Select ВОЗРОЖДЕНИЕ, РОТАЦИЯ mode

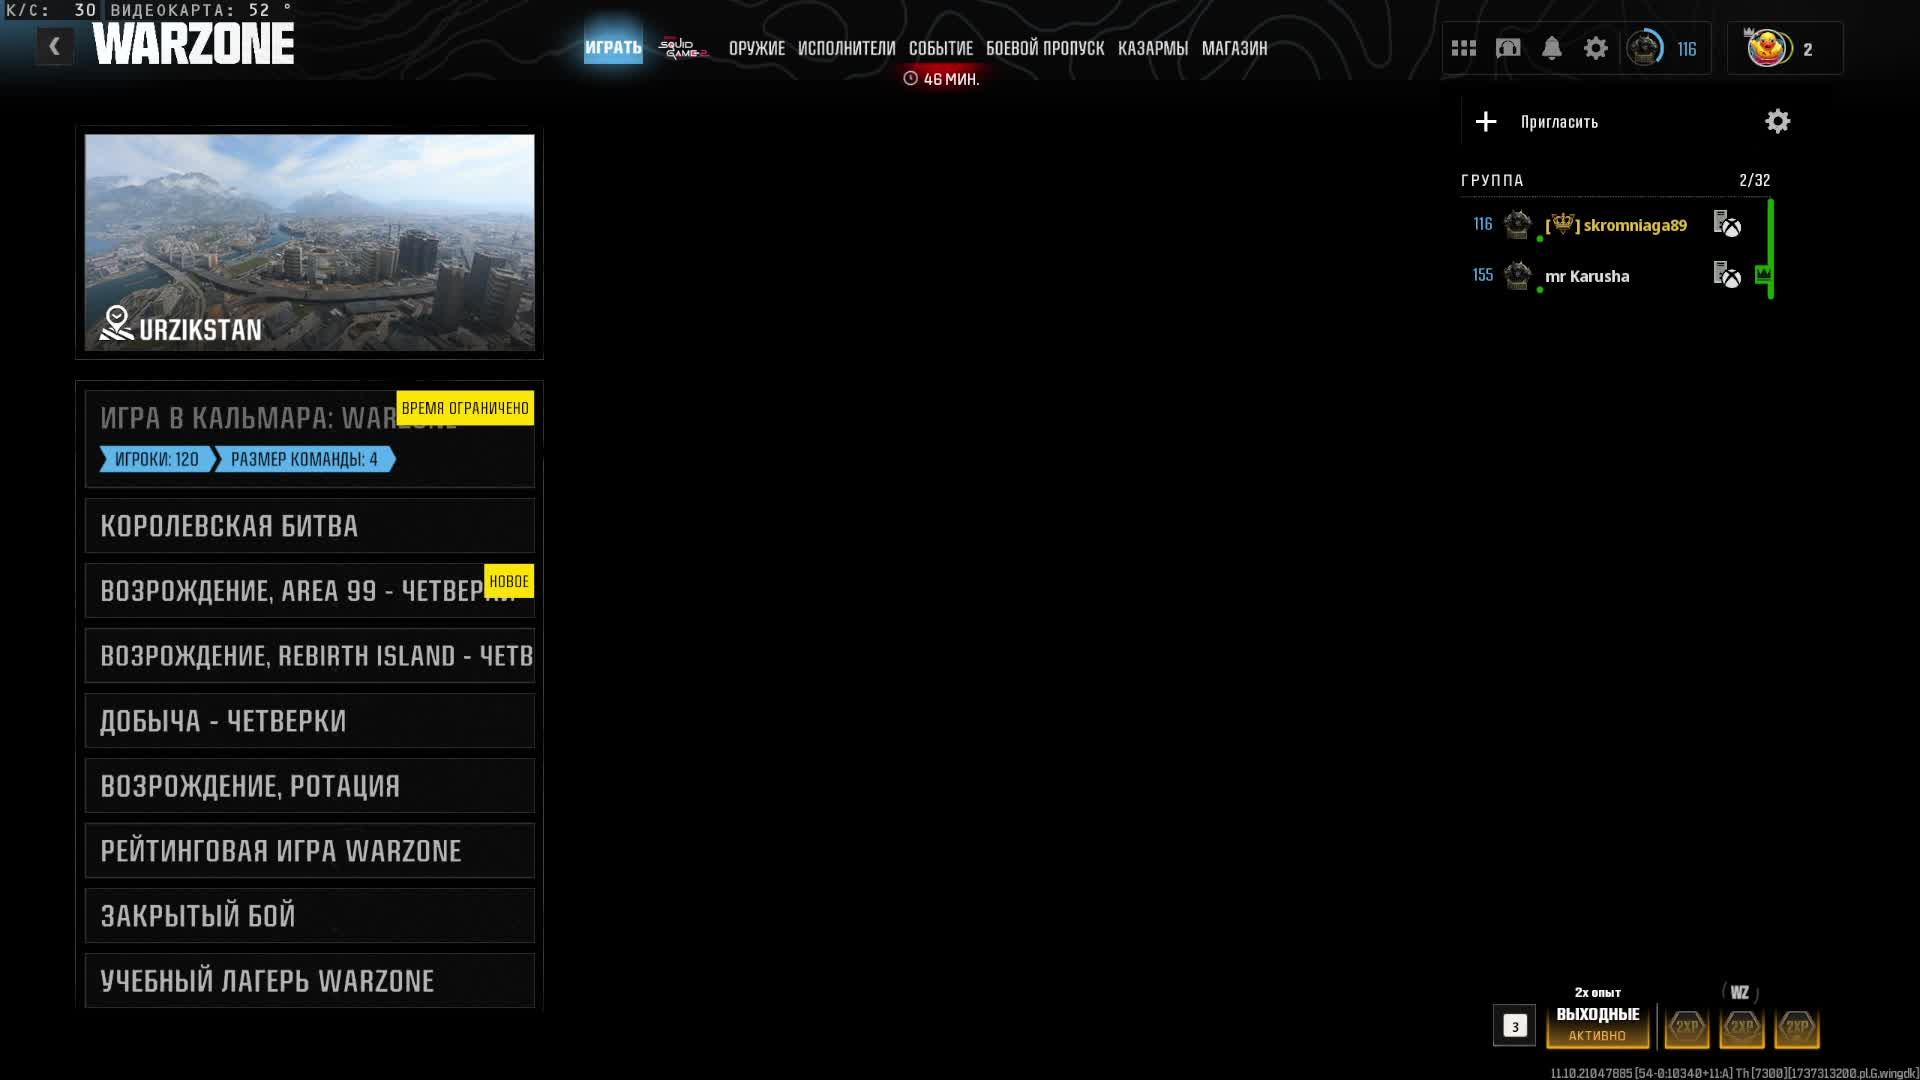point(310,786)
